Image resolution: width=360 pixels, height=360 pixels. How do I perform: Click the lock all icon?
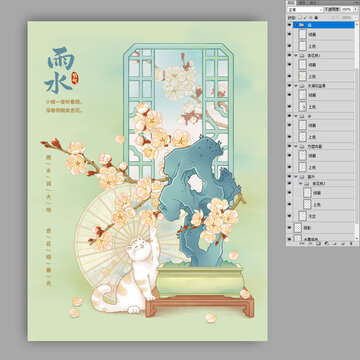click(316, 17)
